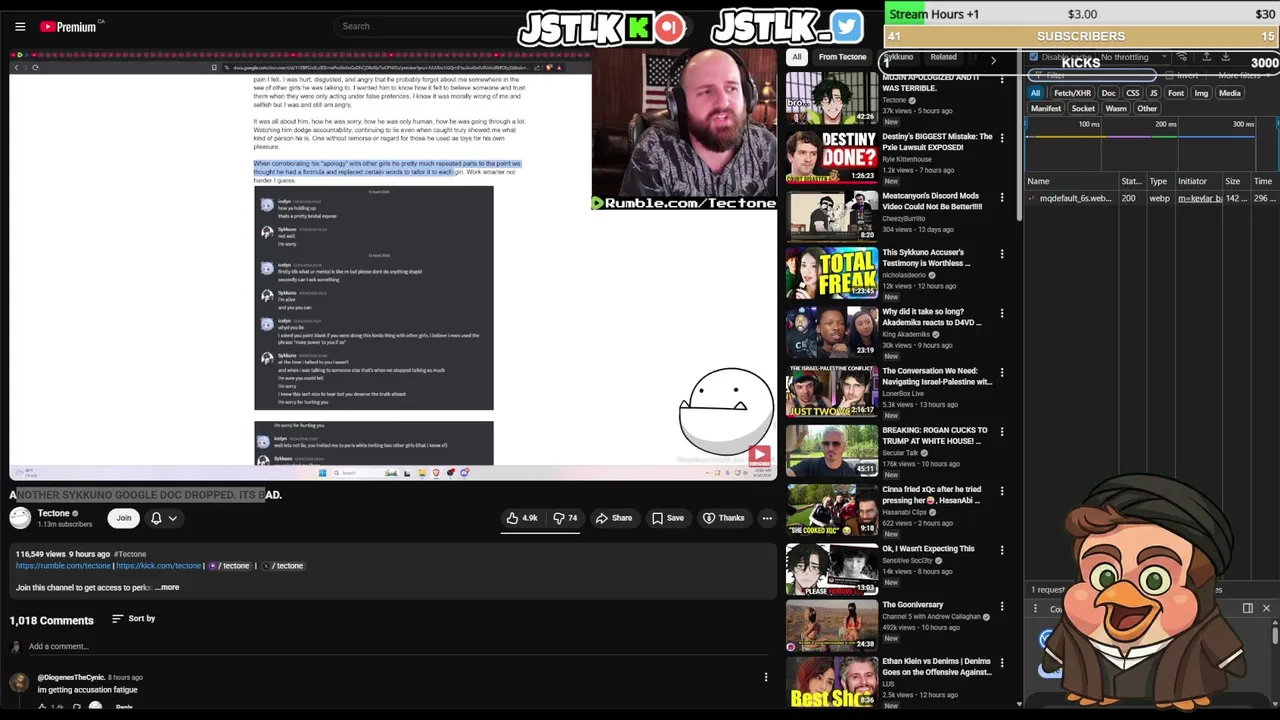Toggle the Img request filter
The width and height of the screenshot is (1280, 720).
1201,93
